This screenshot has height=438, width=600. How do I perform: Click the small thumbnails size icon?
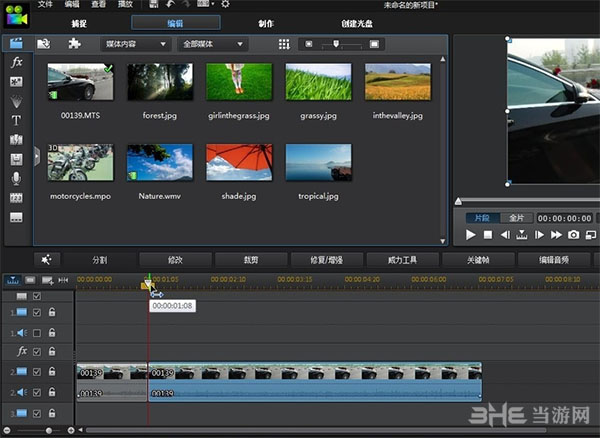pos(309,44)
